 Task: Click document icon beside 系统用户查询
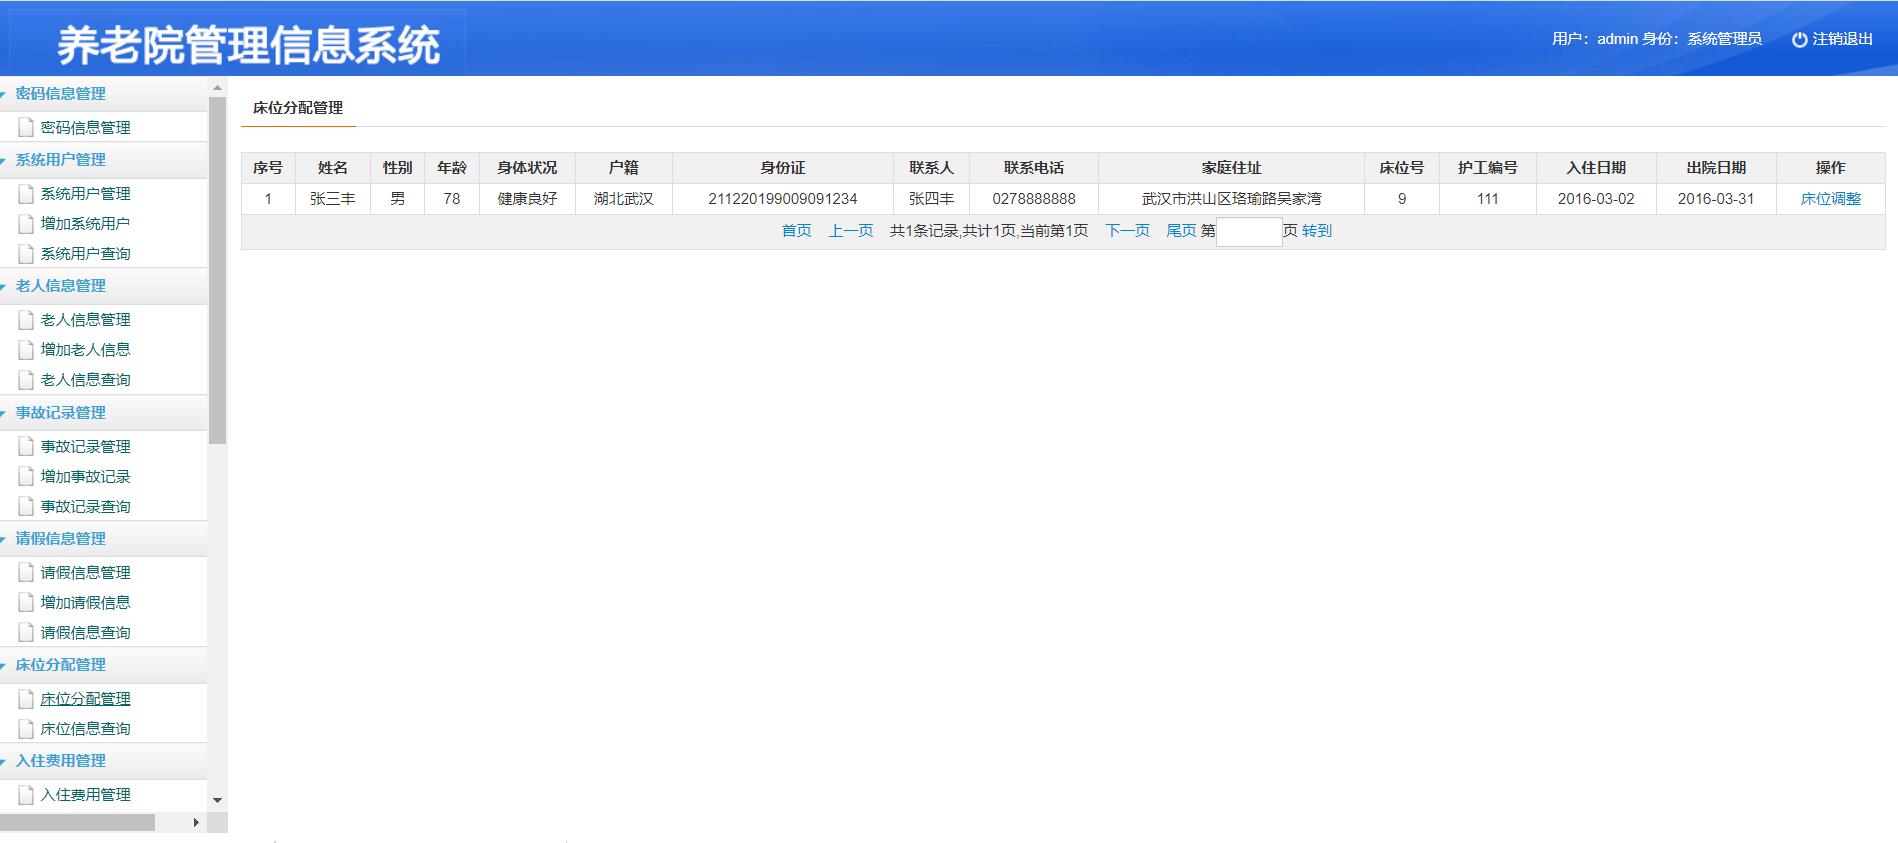click(x=26, y=253)
